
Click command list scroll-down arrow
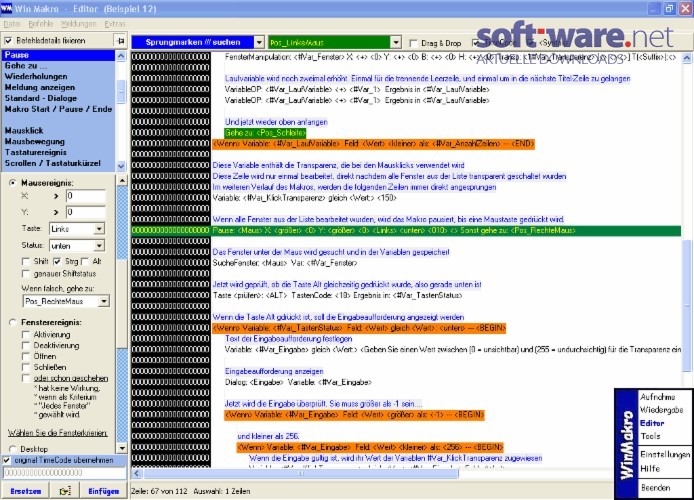pos(121,166)
